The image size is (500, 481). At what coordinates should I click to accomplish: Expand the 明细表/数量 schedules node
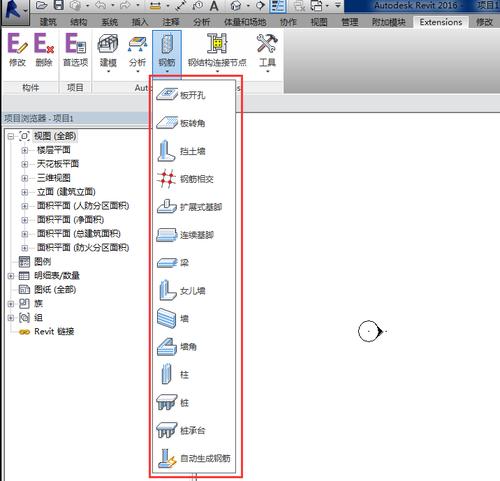[x=11, y=276]
